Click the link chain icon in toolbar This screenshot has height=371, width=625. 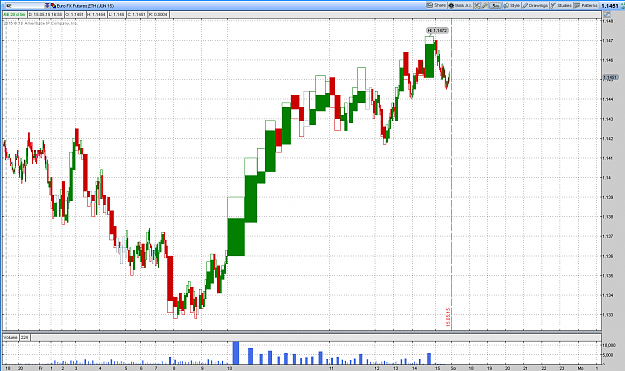pyautogui.click(x=485, y=6)
